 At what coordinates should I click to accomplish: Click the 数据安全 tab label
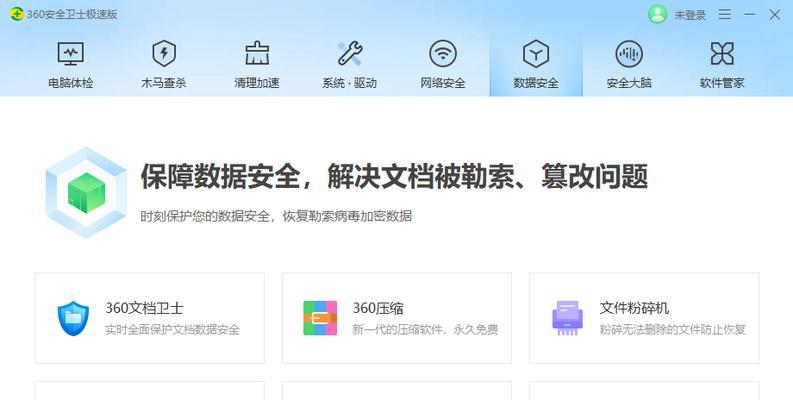tap(536, 83)
